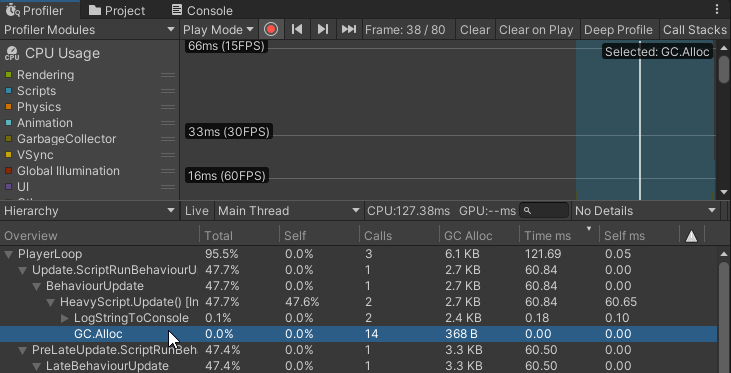
Task: Click the 368 B GC Alloc value
Action: (x=461, y=334)
